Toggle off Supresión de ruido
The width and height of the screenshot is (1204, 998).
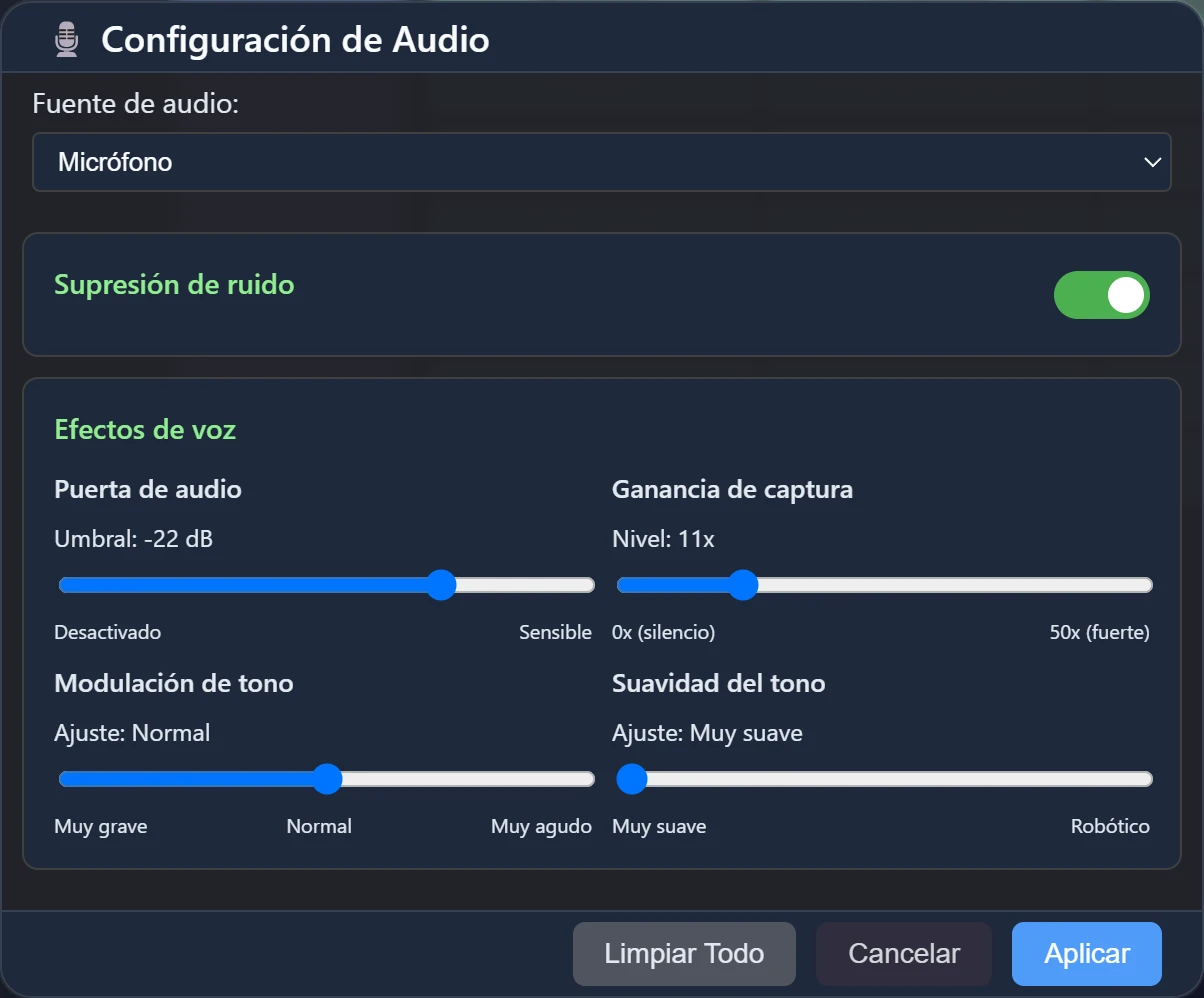click(x=1102, y=295)
